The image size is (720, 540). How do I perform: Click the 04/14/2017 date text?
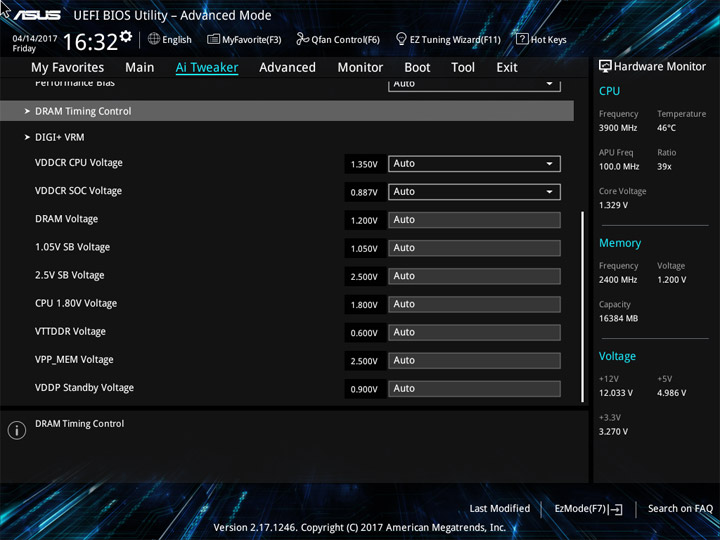tap(34, 39)
